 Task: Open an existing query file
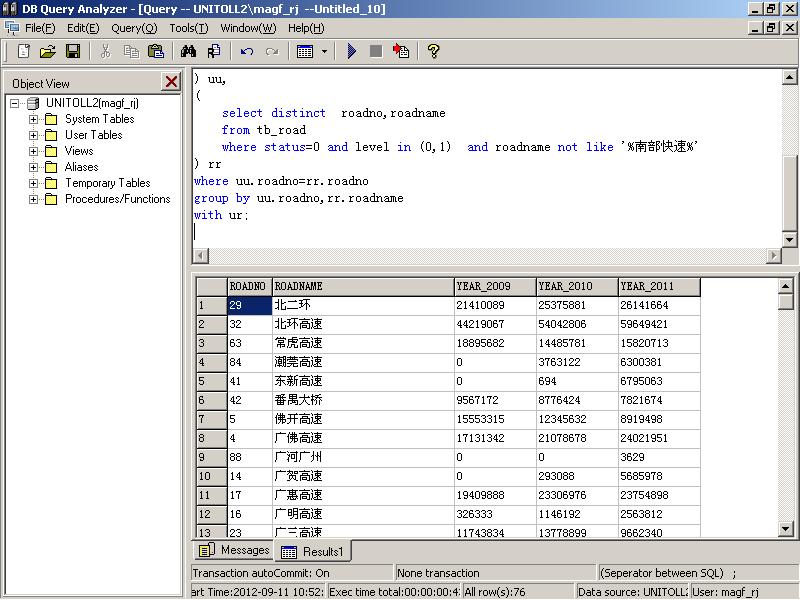point(47,51)
